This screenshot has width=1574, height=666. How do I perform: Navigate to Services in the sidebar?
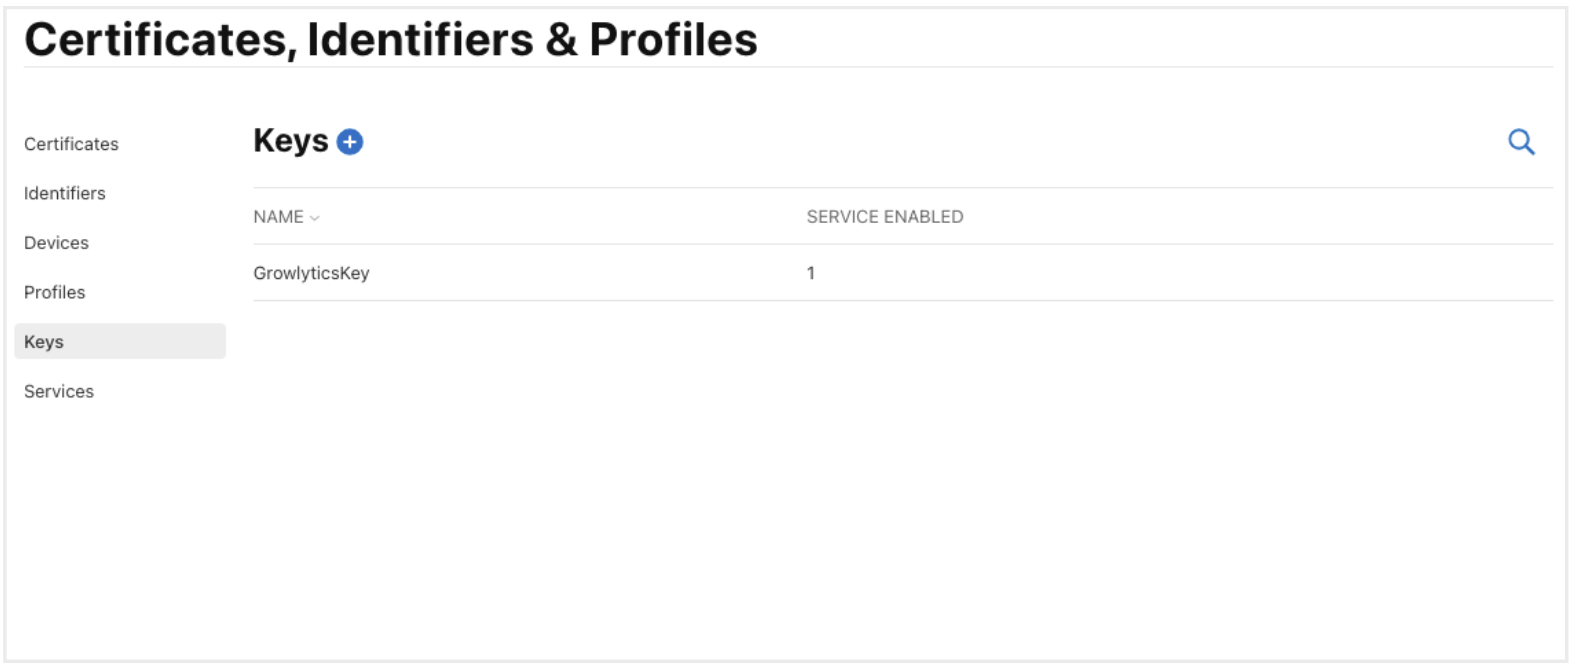tap(59, 391)
